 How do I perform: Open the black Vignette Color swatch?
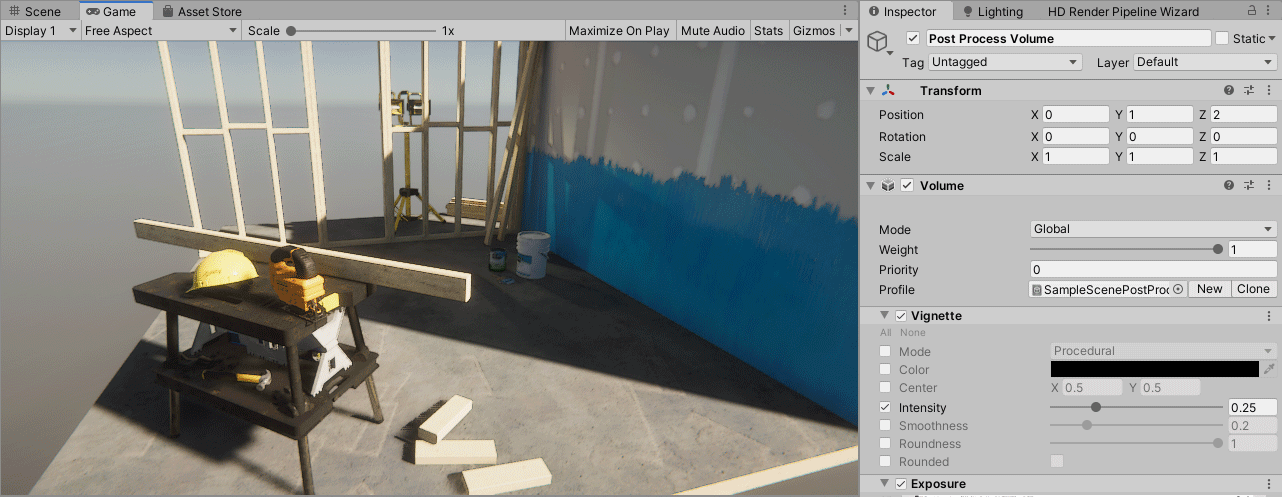pos(1155,370)
